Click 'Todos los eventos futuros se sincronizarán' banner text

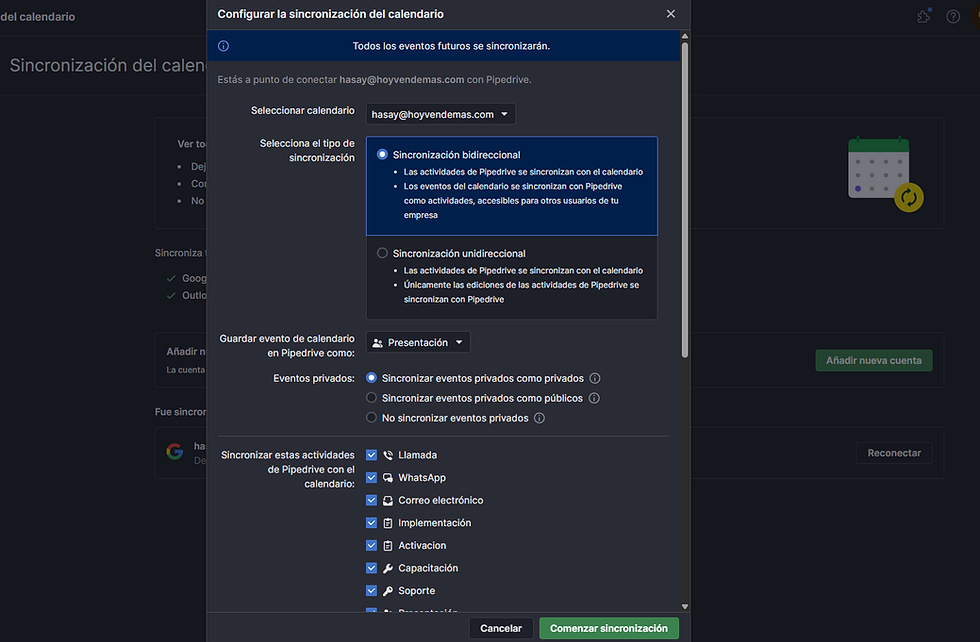click(x=451, y=46)
